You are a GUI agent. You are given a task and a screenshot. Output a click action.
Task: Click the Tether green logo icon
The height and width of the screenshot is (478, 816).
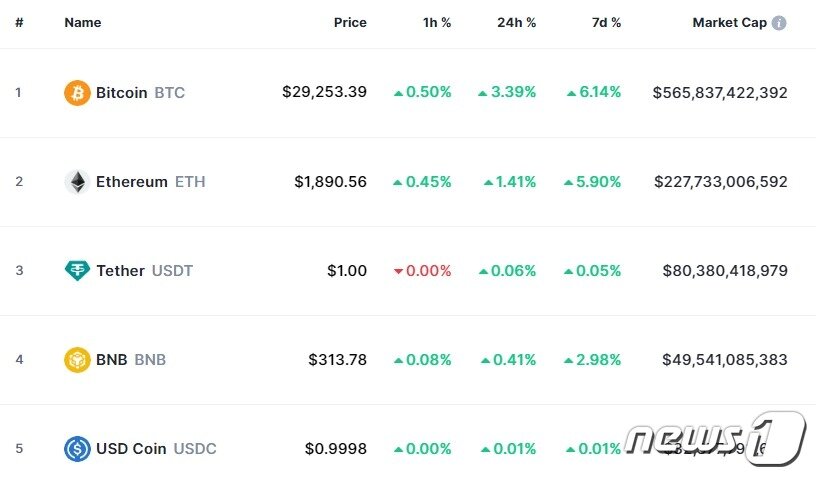click(77, 270)
